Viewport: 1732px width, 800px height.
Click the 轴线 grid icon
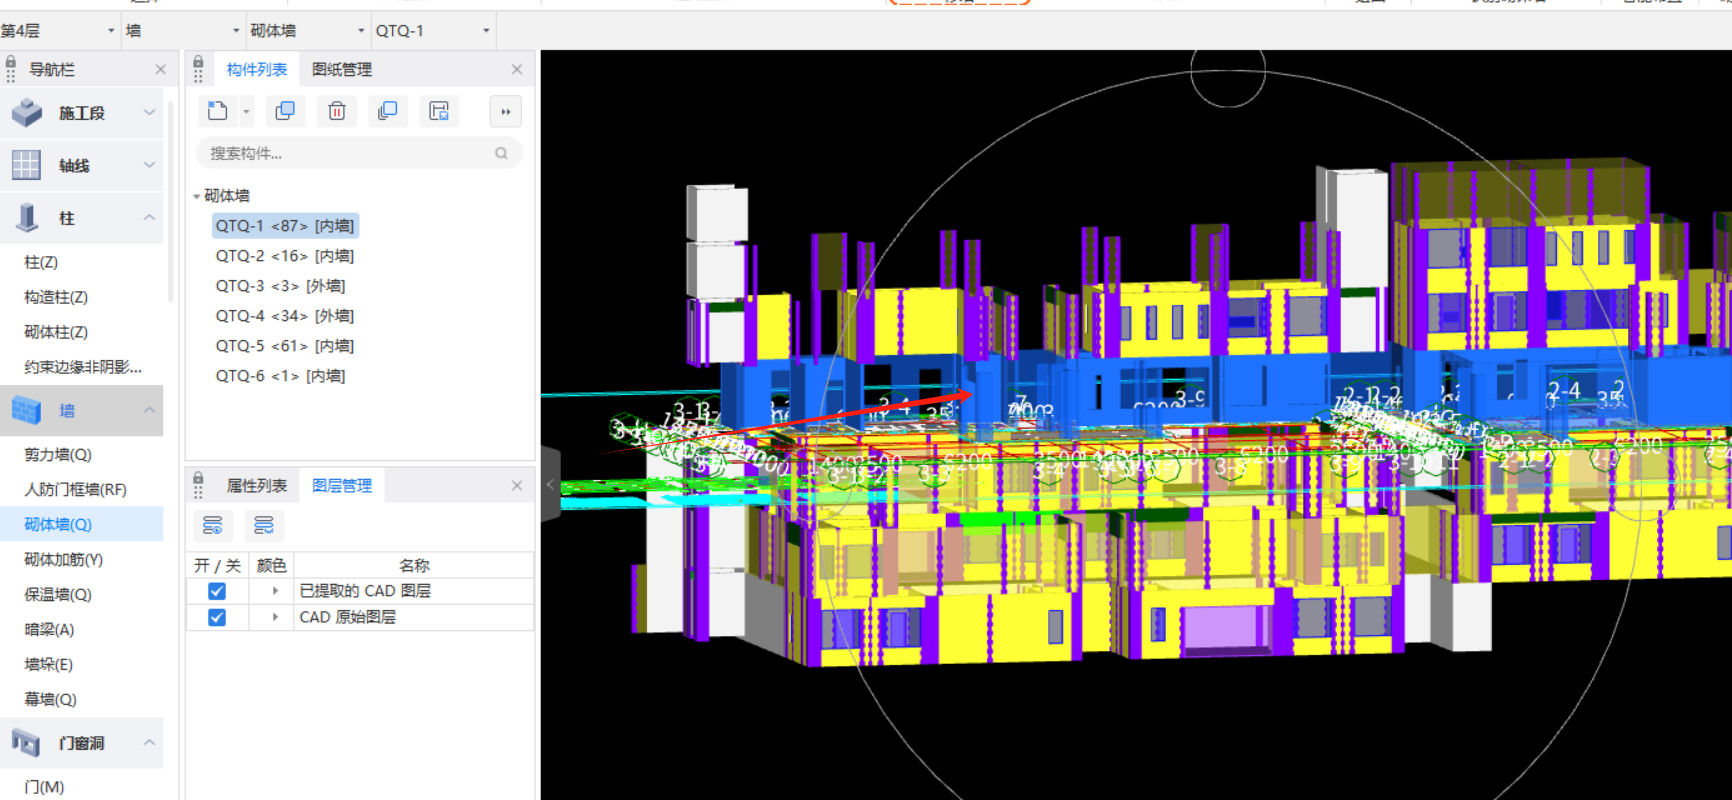pos(26,165)
